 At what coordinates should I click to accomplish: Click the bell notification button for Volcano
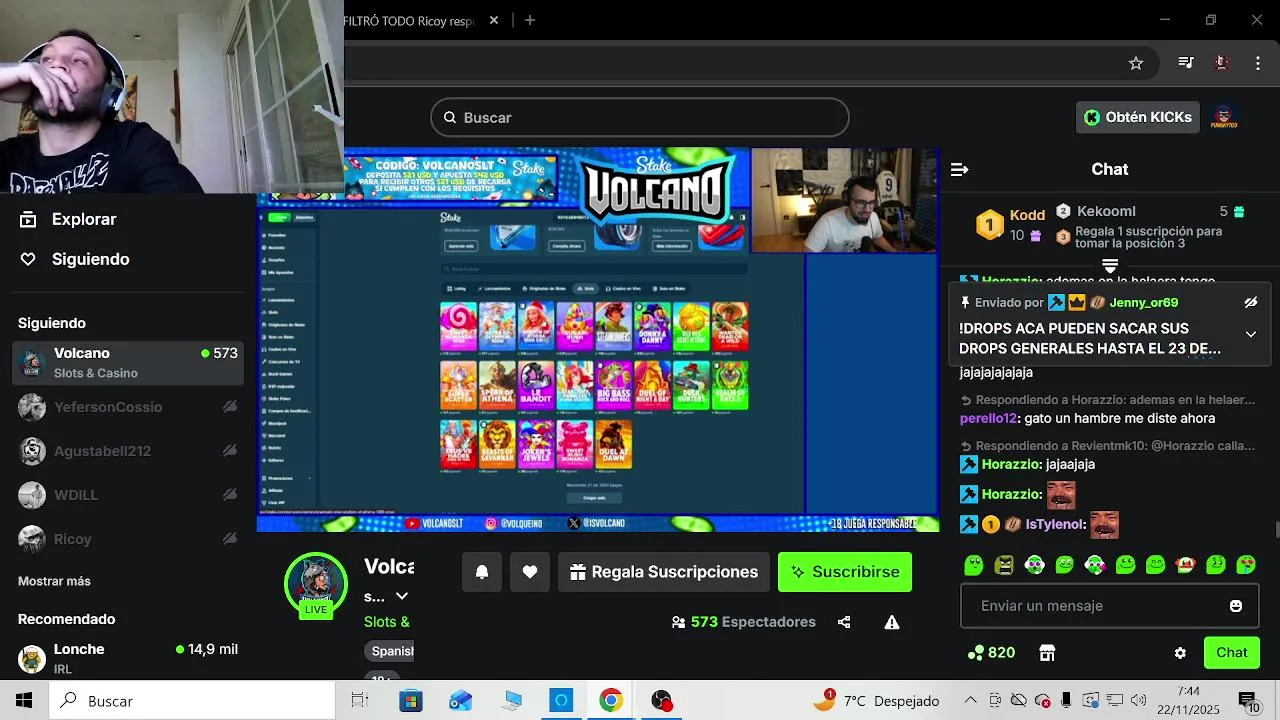[482, 572]
